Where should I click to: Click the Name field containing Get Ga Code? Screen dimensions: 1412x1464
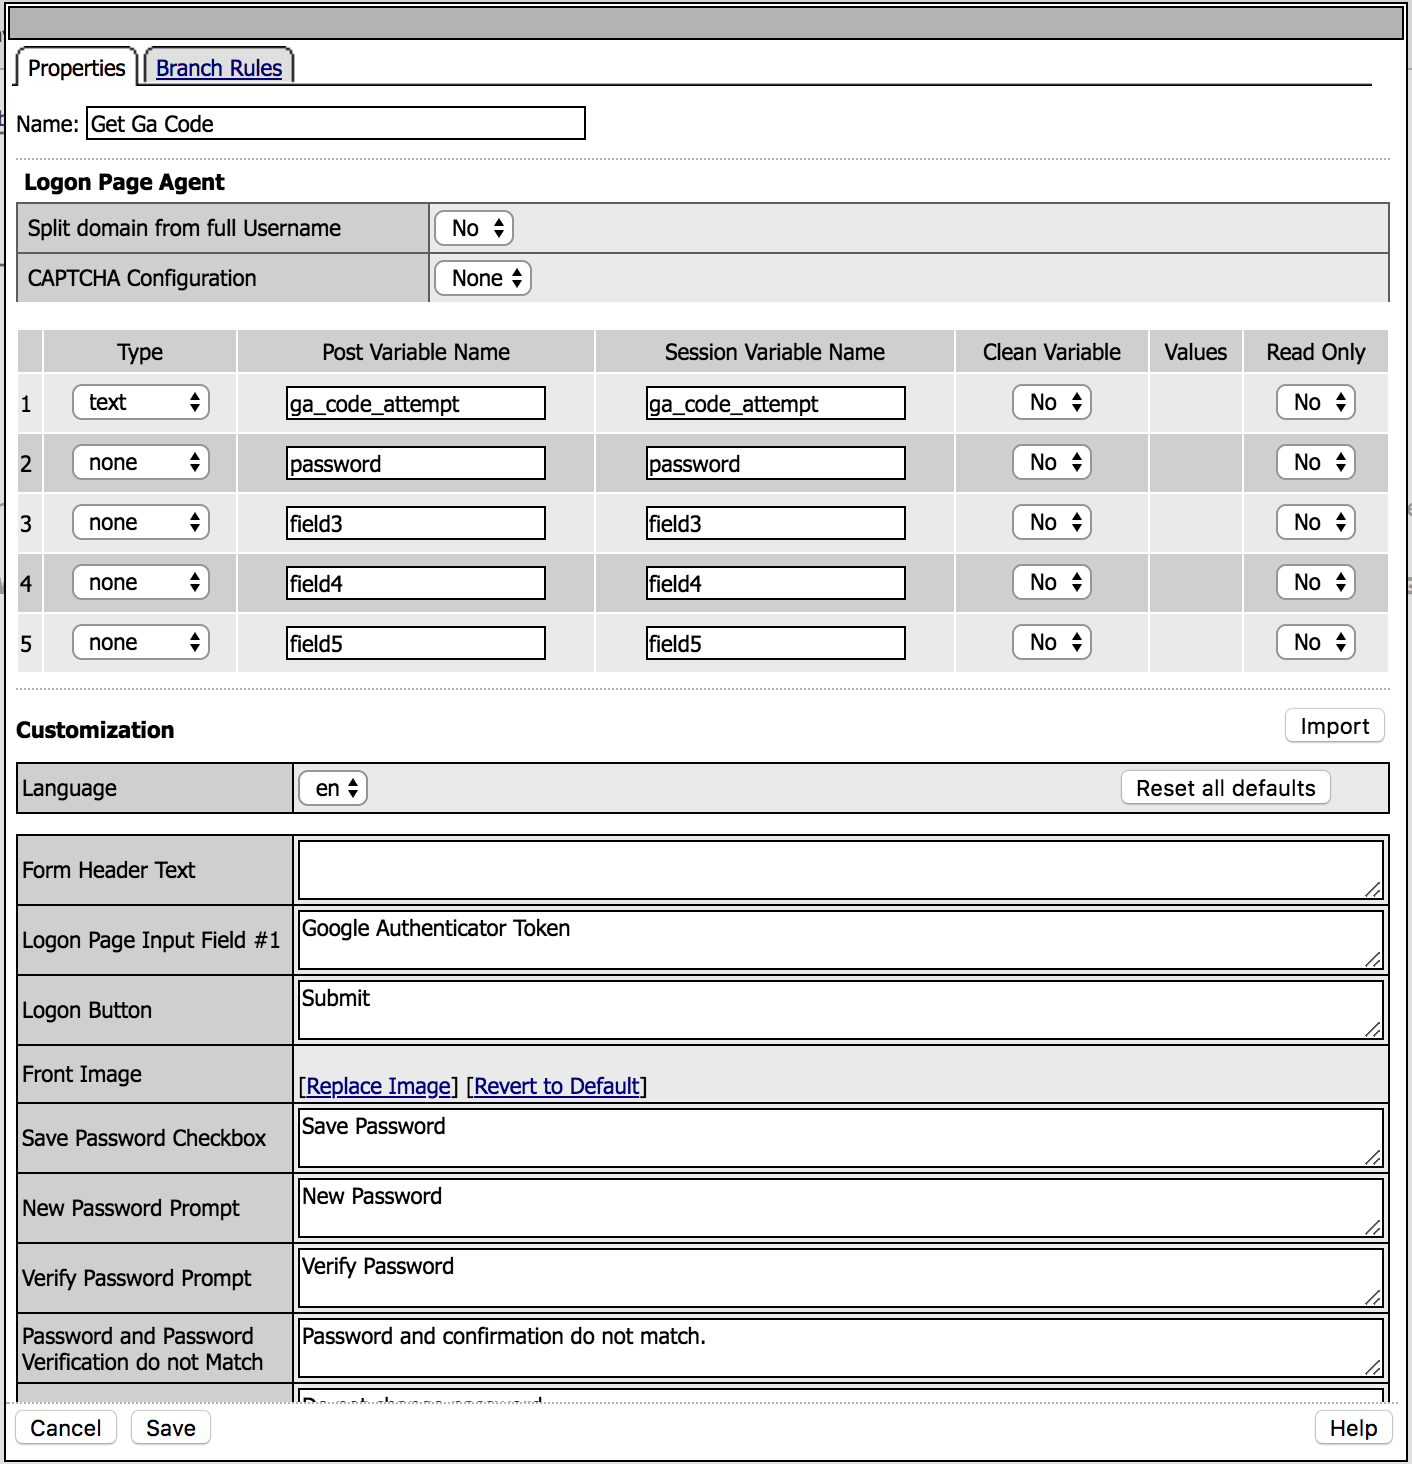(x=336, y=123)
